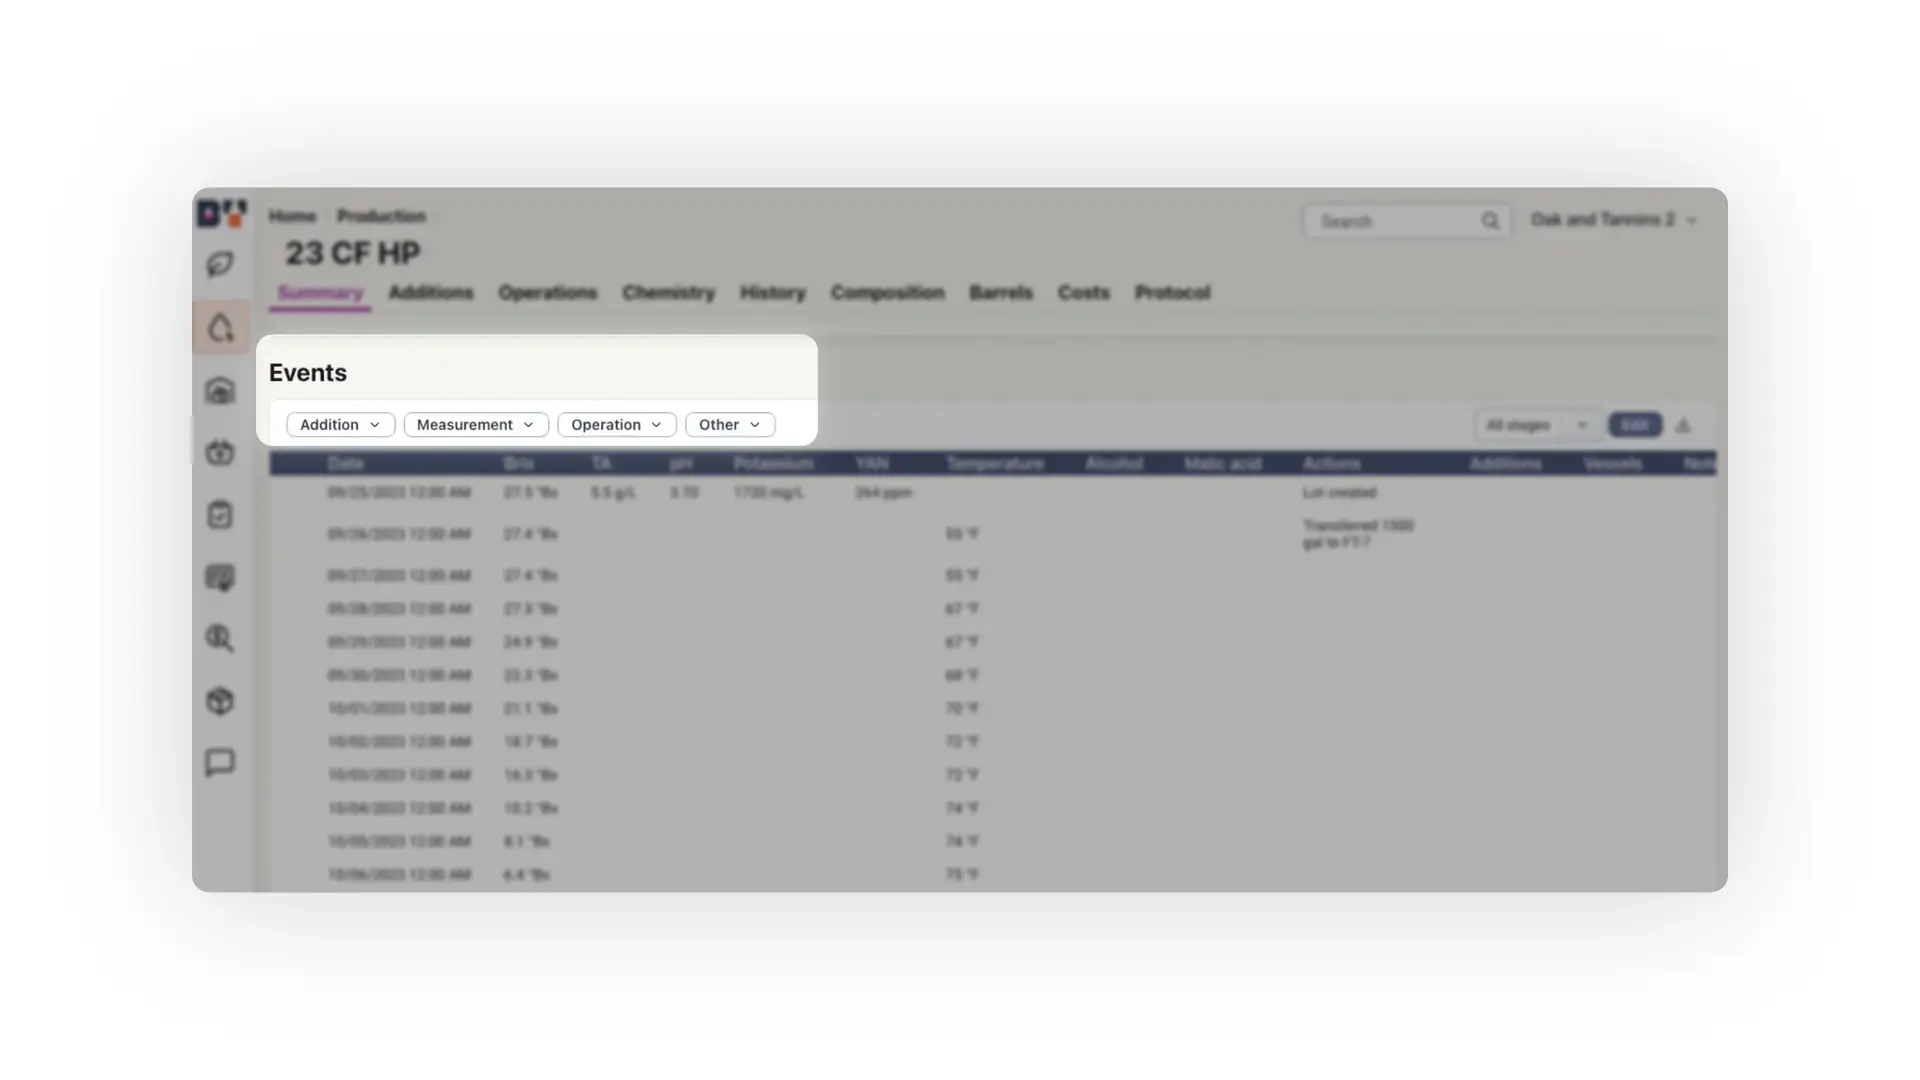
Task: Switch to the History tab
Action: (773, 293)
